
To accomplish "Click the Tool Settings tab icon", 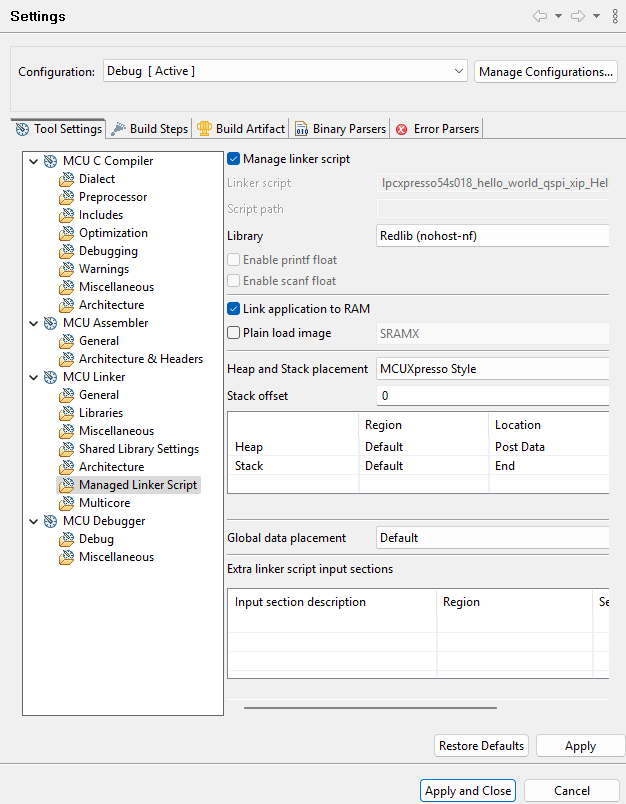I will click(x=22, y=129).
